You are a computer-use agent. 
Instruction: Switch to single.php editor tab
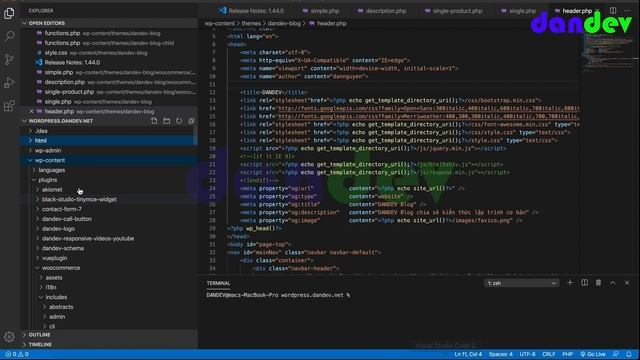click(518, 11)
